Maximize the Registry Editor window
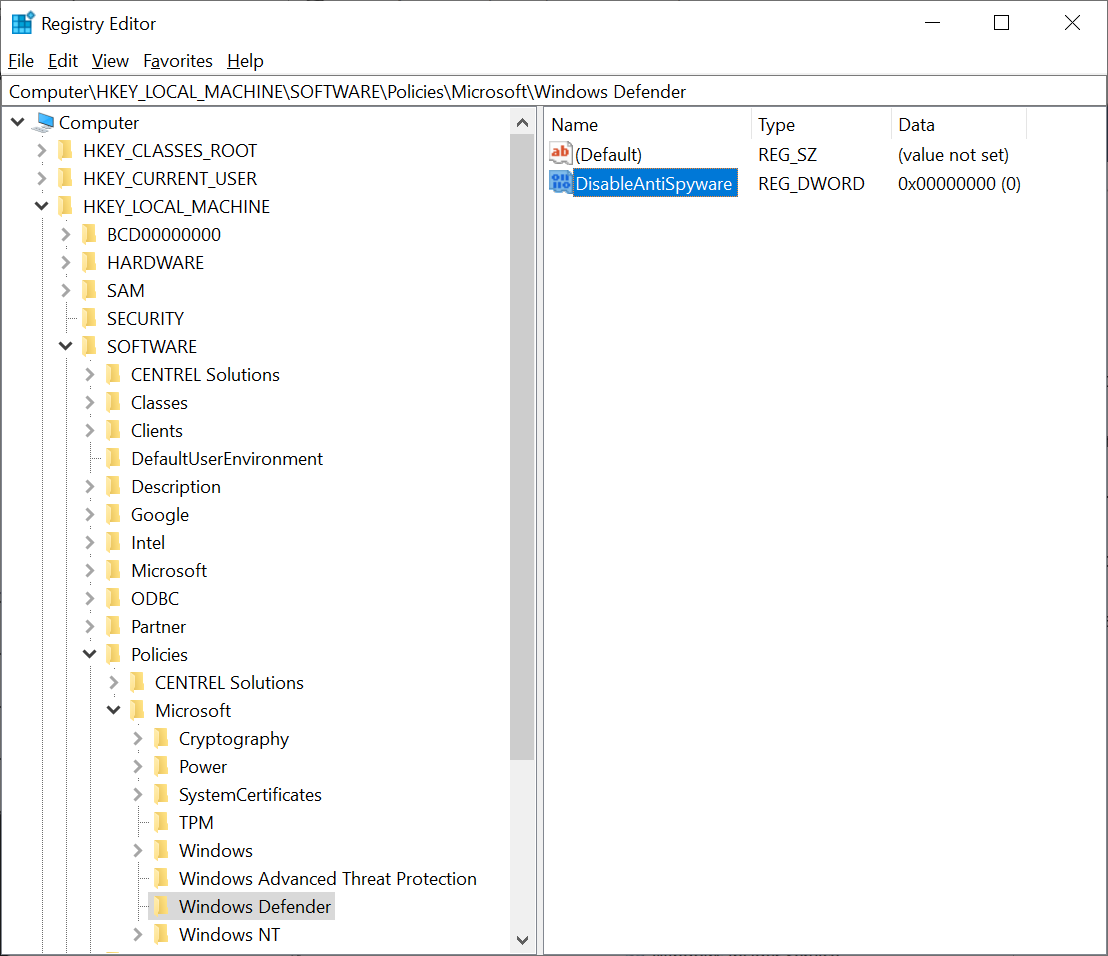1108x956 pixels. 1001,23
